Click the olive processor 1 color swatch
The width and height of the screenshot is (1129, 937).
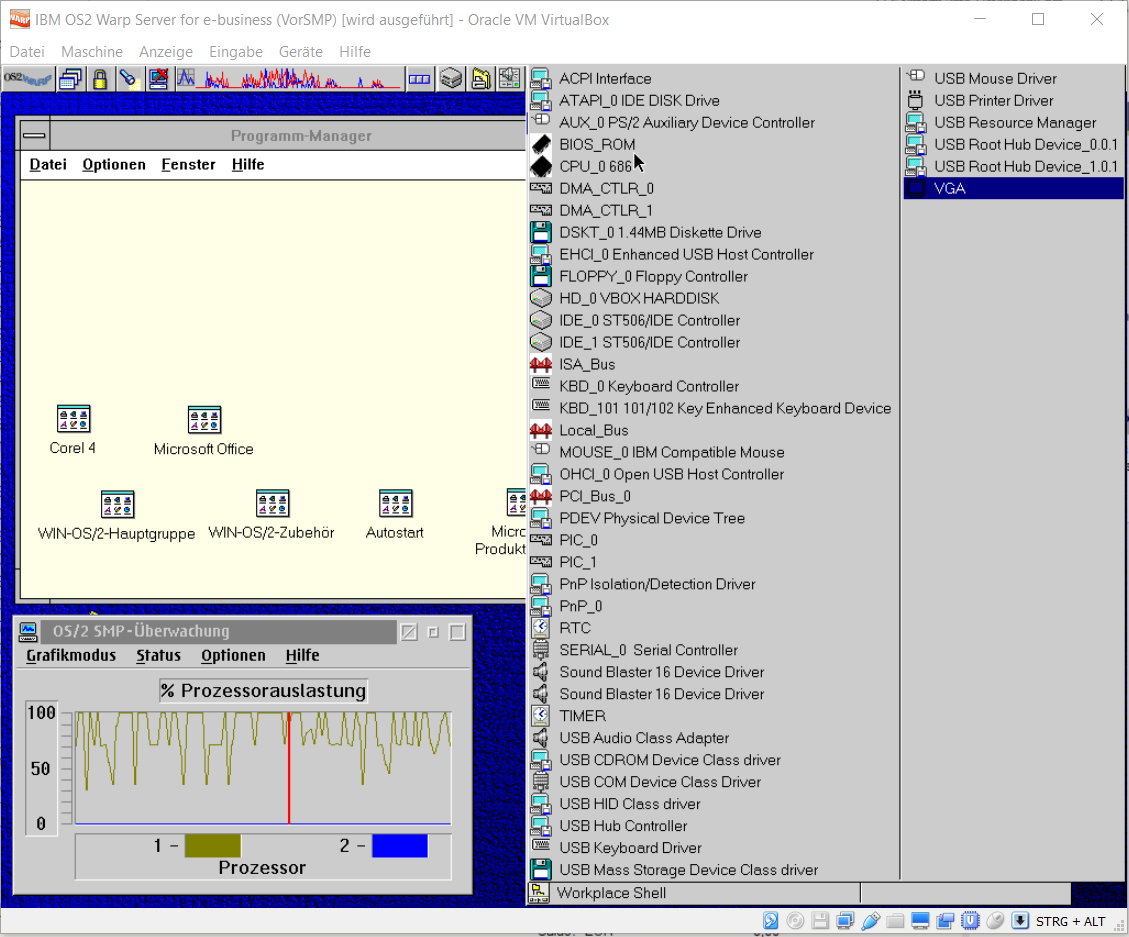pyautogui.click(x=212, y=846)
